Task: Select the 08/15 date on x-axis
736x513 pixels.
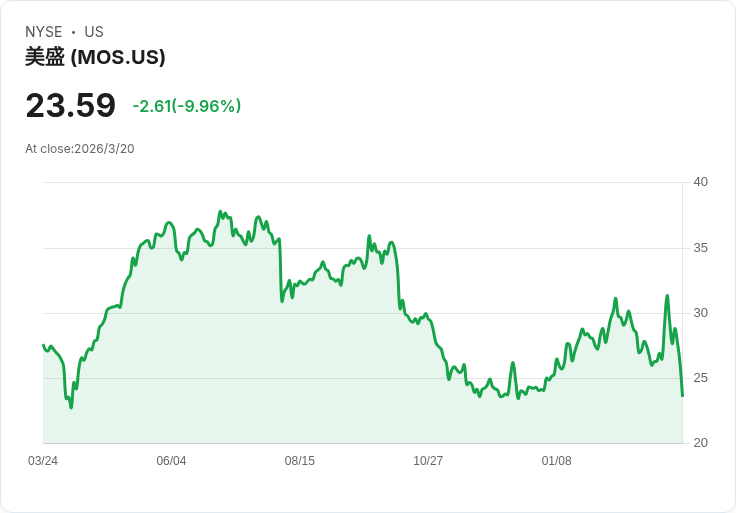Action: point(300,461)
